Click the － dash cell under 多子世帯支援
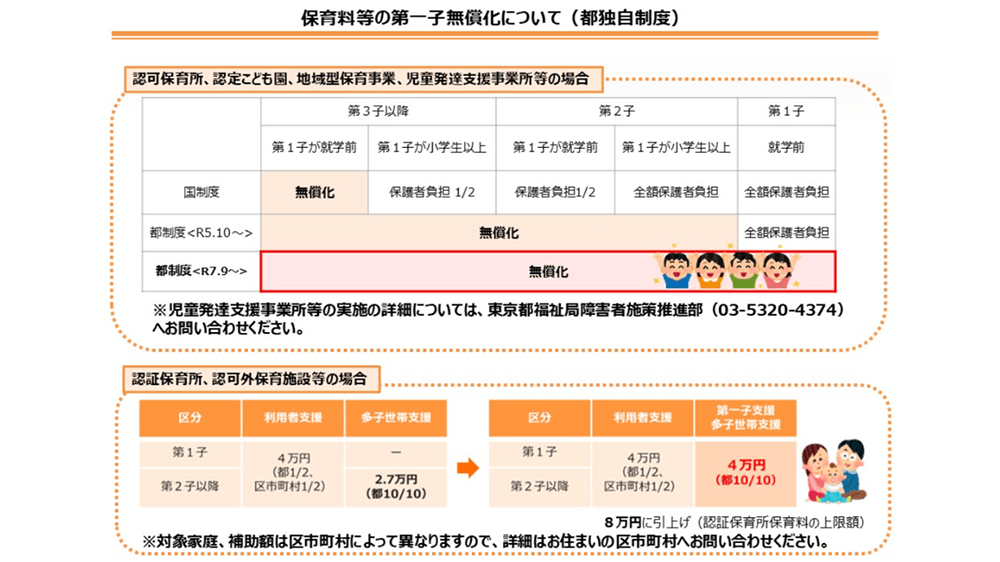Image resolution: width=1000 pixels, height=562 pixels. point(396,452)
